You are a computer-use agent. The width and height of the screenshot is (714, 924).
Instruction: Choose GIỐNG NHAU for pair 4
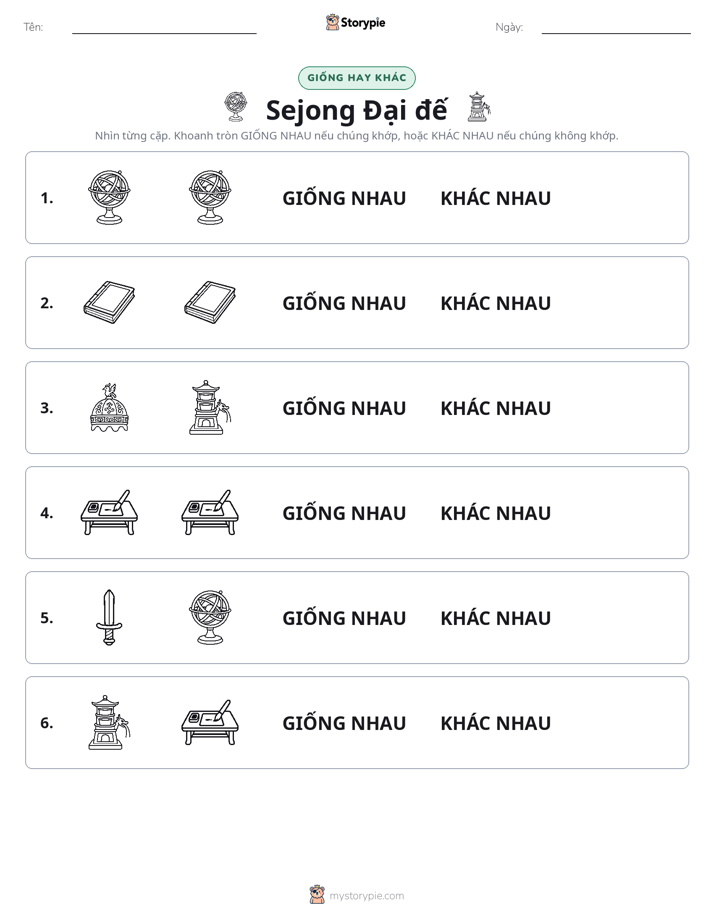point(344,513)
